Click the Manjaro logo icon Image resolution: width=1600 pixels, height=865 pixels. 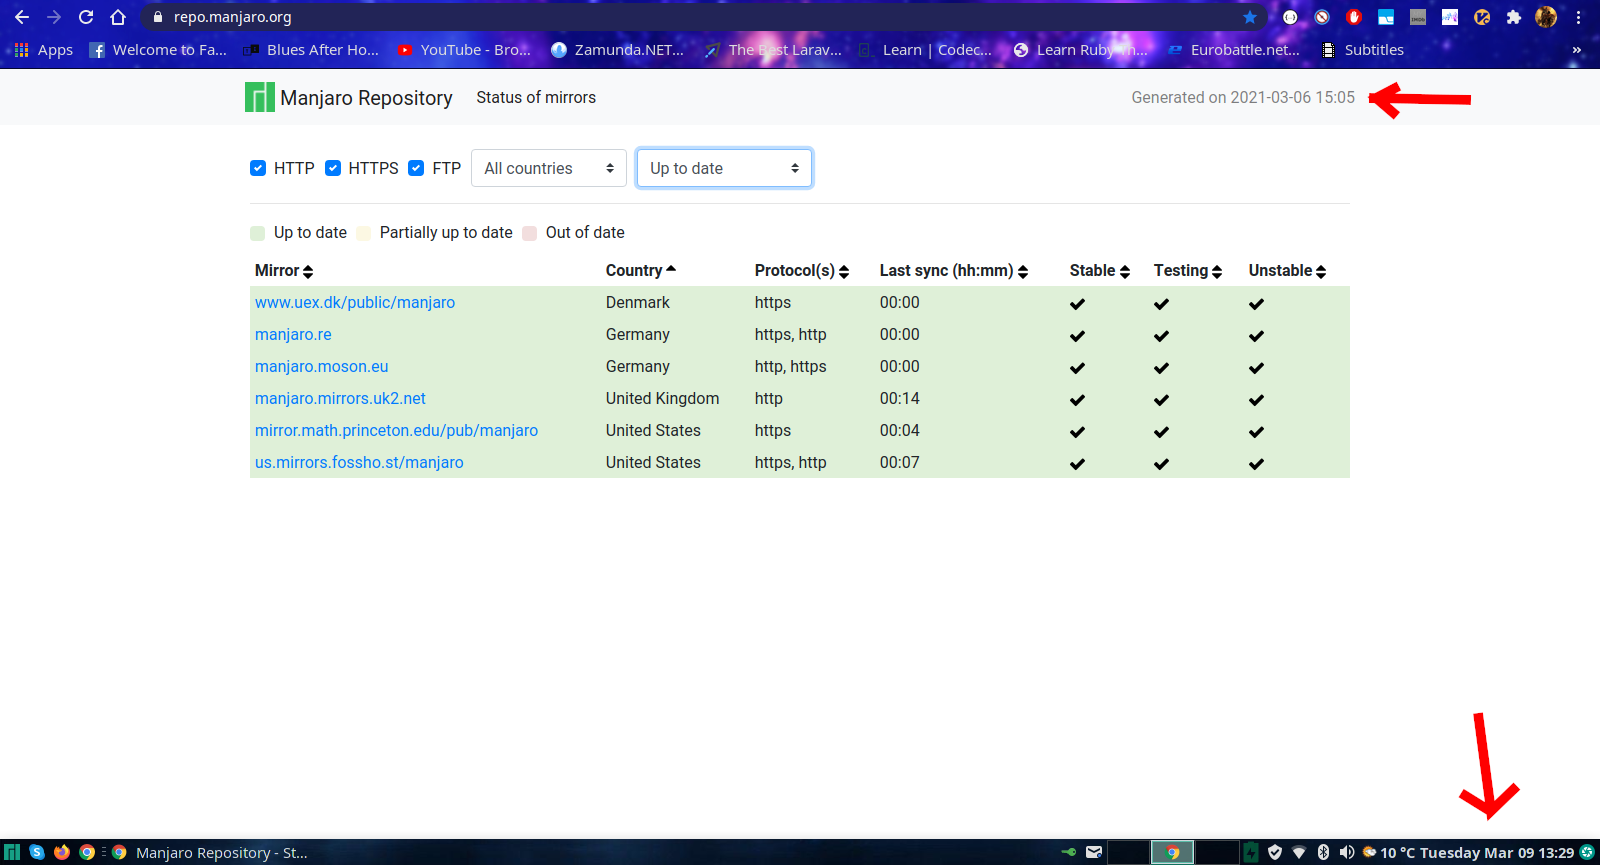tap(259, 97)
